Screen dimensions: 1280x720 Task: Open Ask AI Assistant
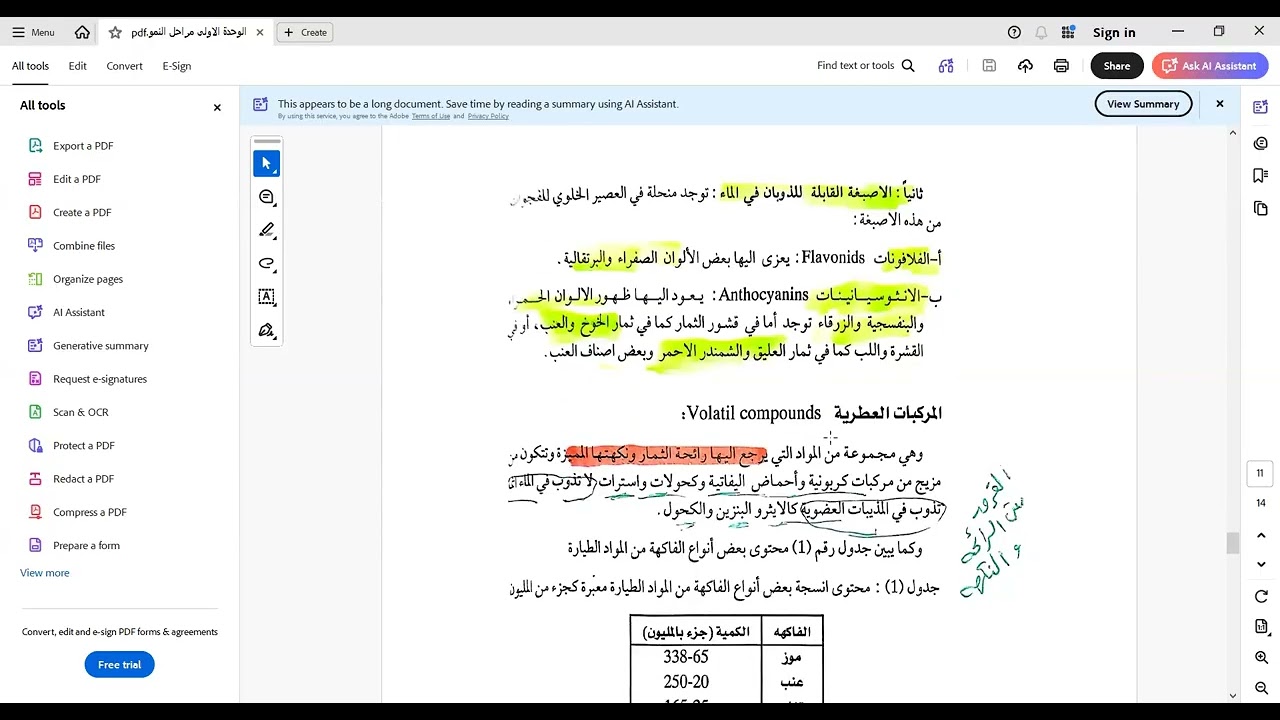click(1210, 66)
